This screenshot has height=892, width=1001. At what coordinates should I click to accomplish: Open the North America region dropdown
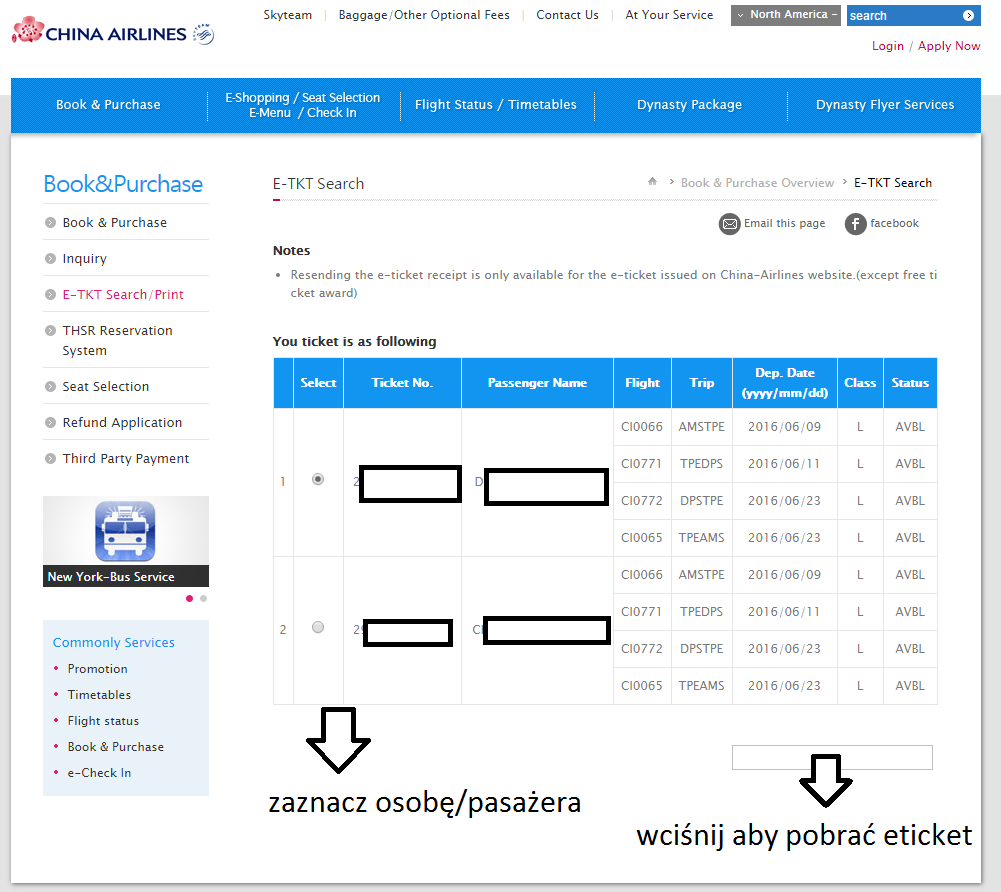786,15
